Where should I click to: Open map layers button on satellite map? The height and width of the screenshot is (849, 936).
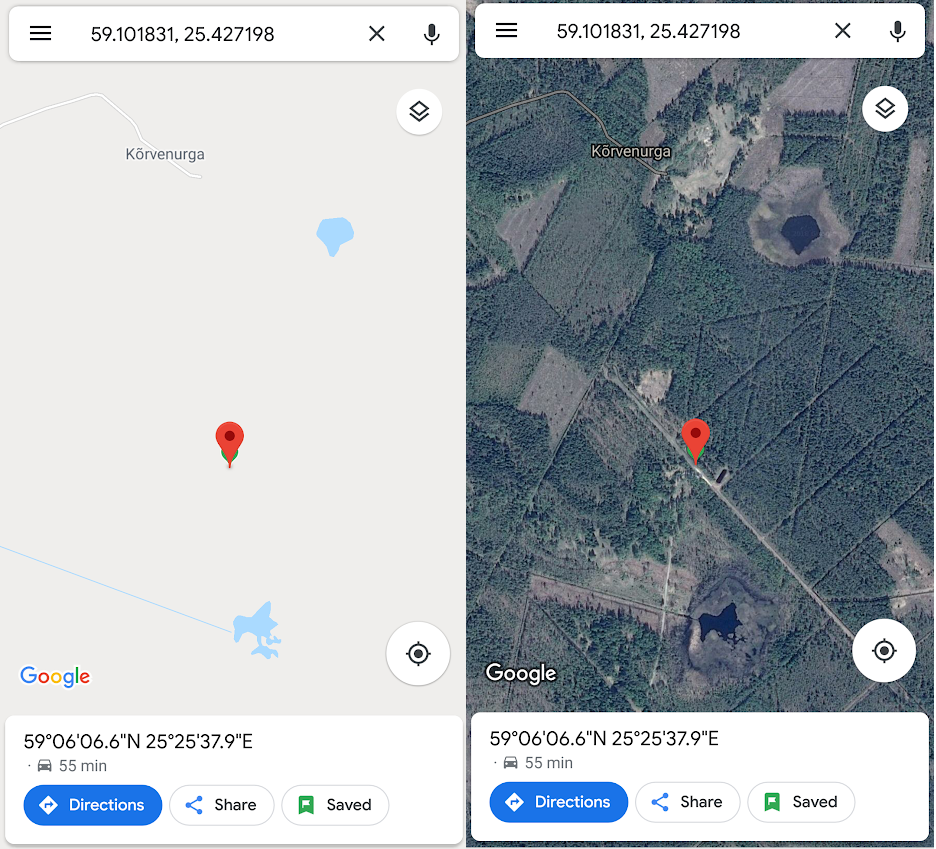(x=885, y=109)
